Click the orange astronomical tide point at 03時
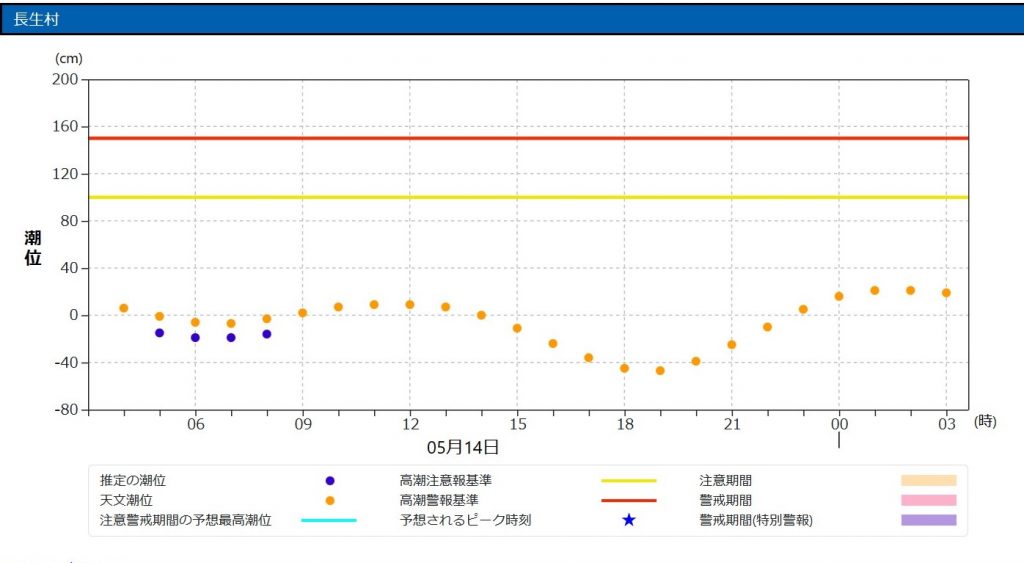Screen dimensions: 1024x563 pos(946,293)
